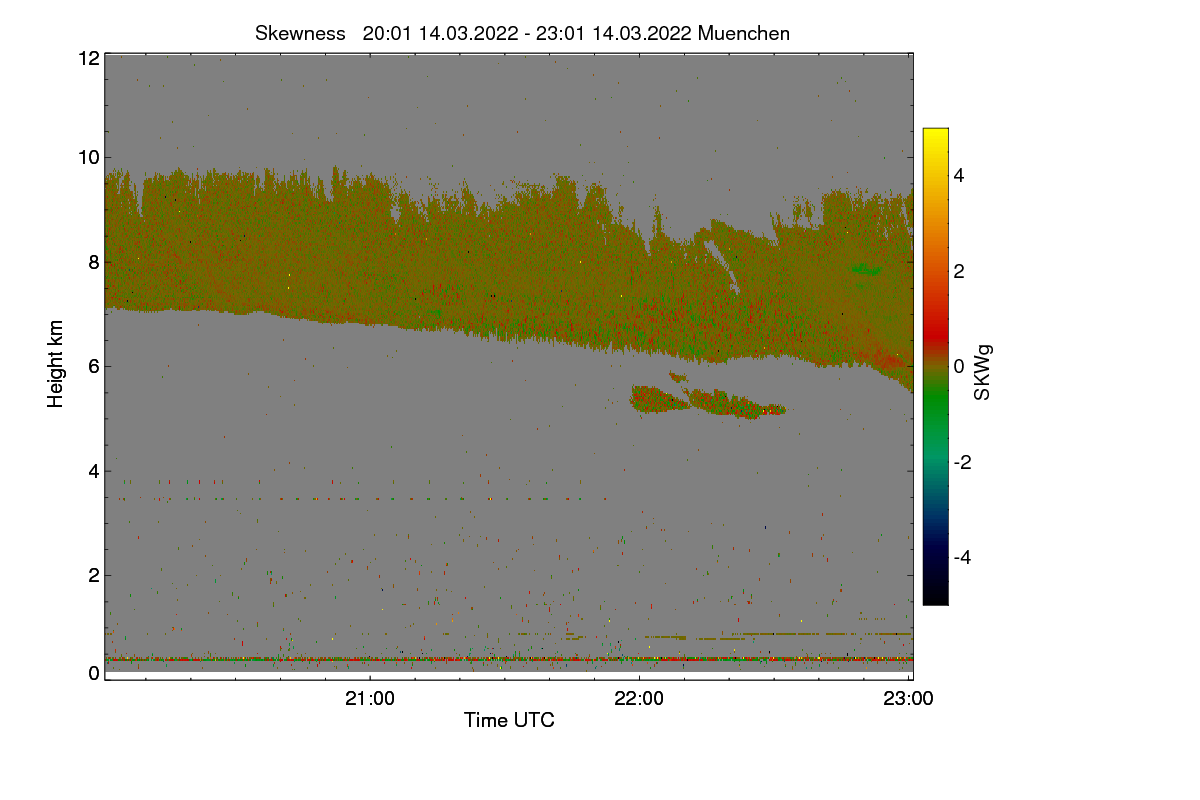Click the 12 height tick label
The width and height of the screenshot is (1200, 800).
[88, 58]
